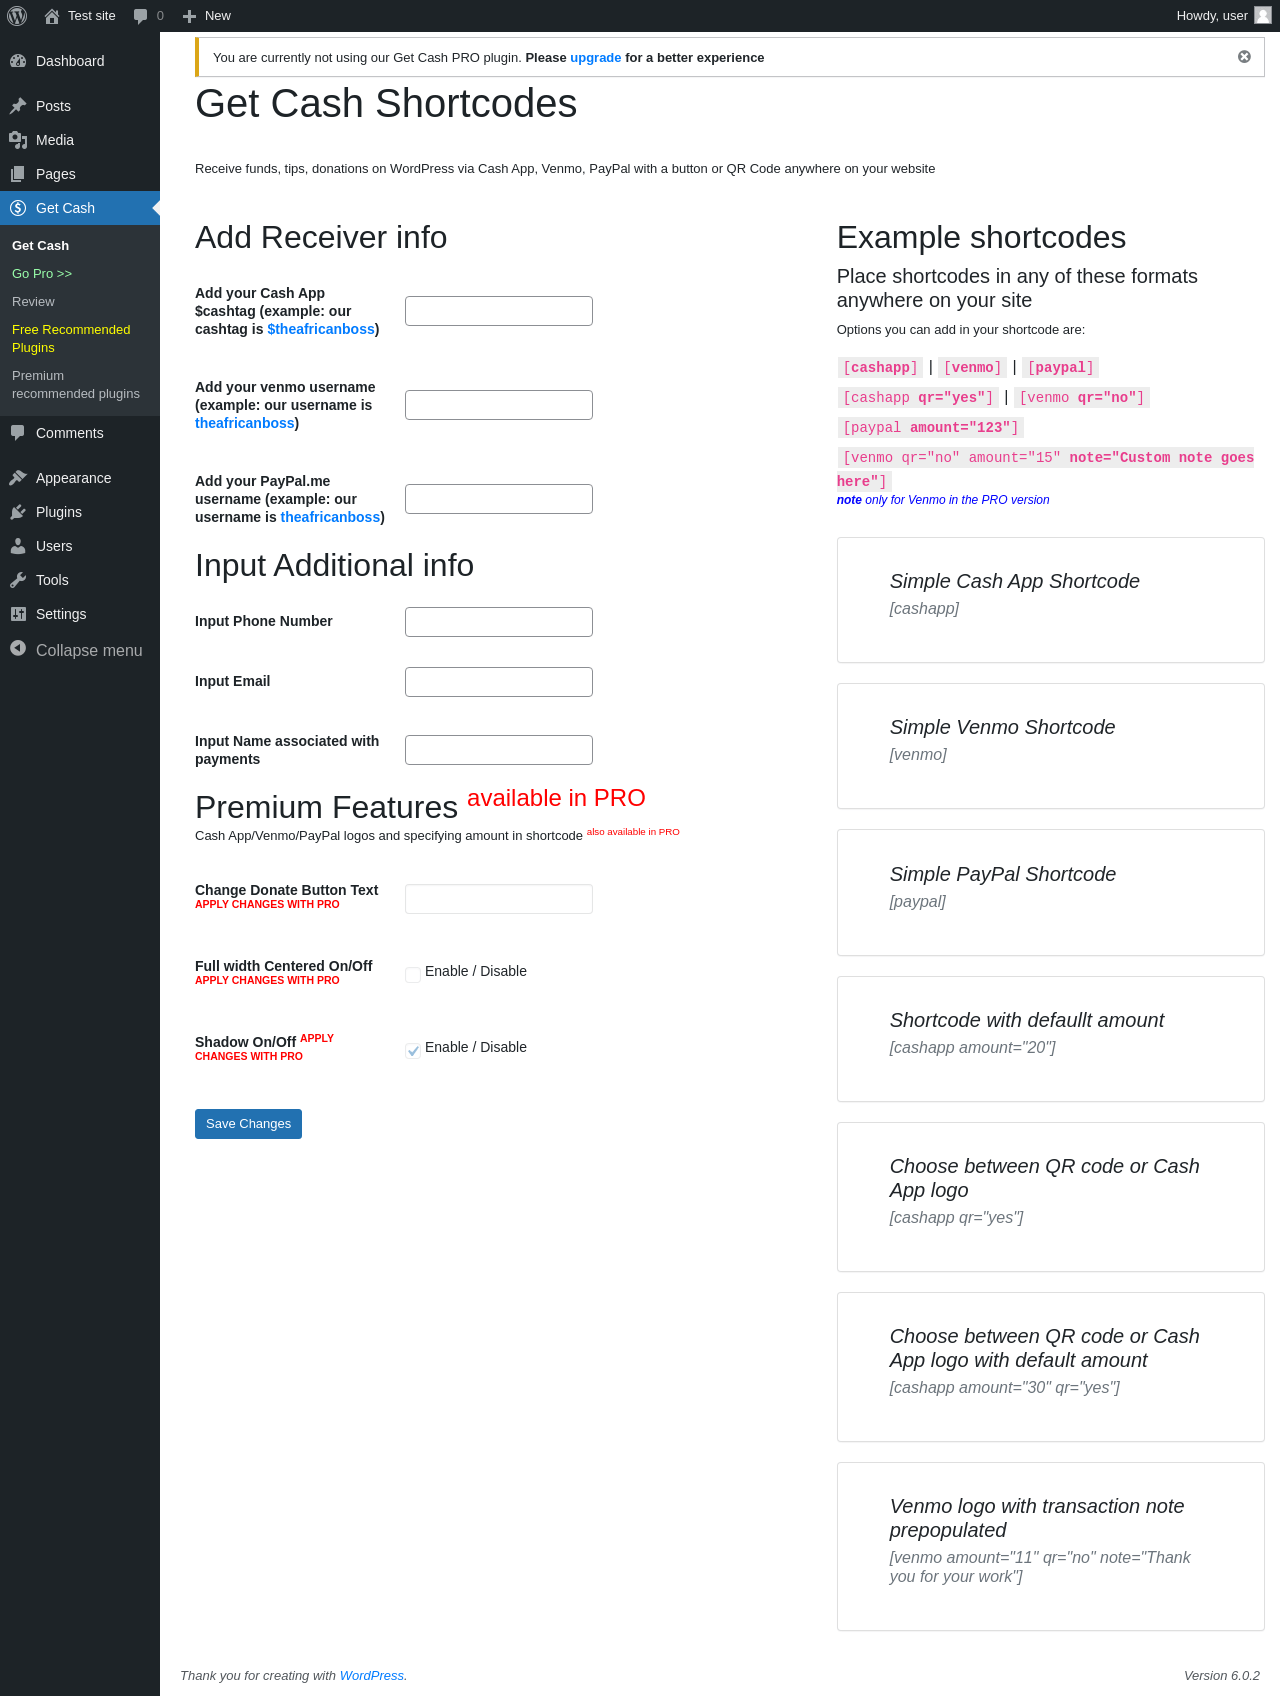Toggle Full width Centered checkbox
1280x1696 pixels.
pyautogui.click(x=413, y=975)
